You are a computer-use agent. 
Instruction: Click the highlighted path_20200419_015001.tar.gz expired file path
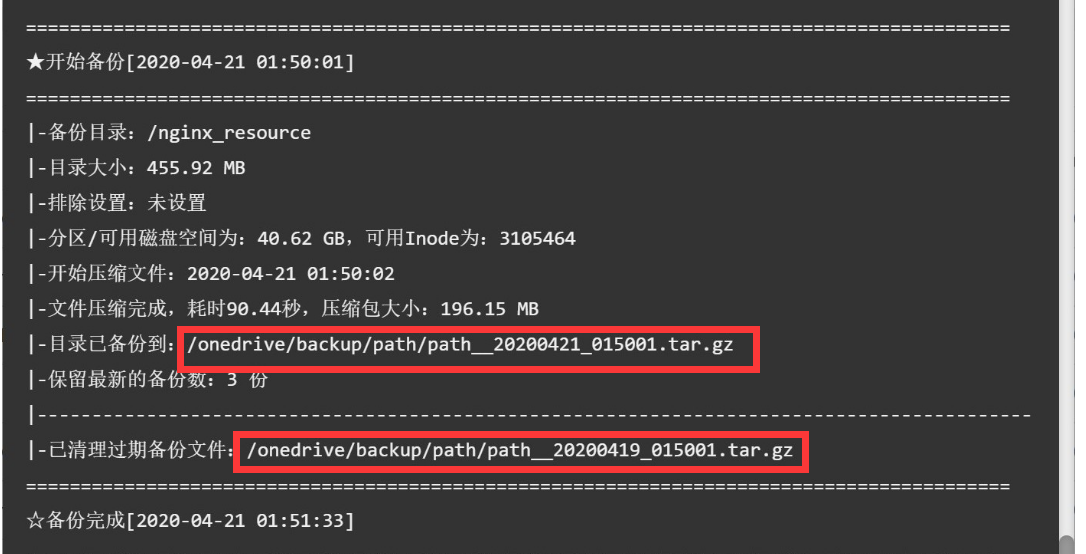coord(520,450)
